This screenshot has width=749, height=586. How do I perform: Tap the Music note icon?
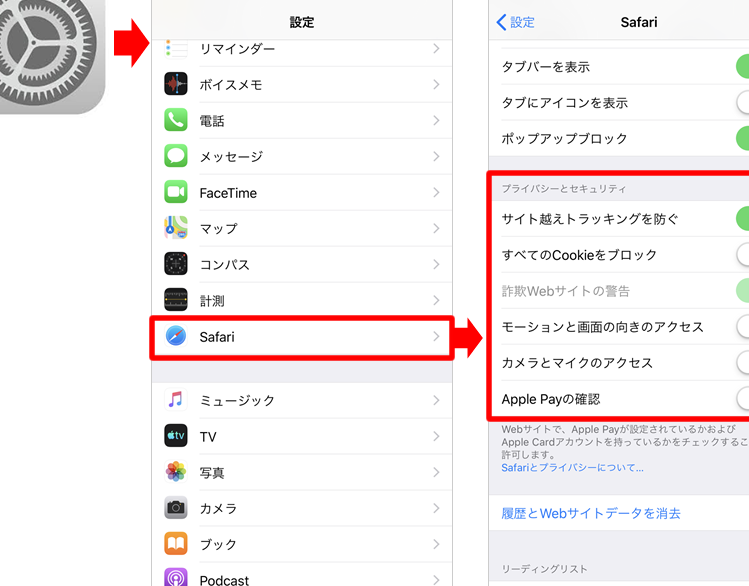point(176,400)
